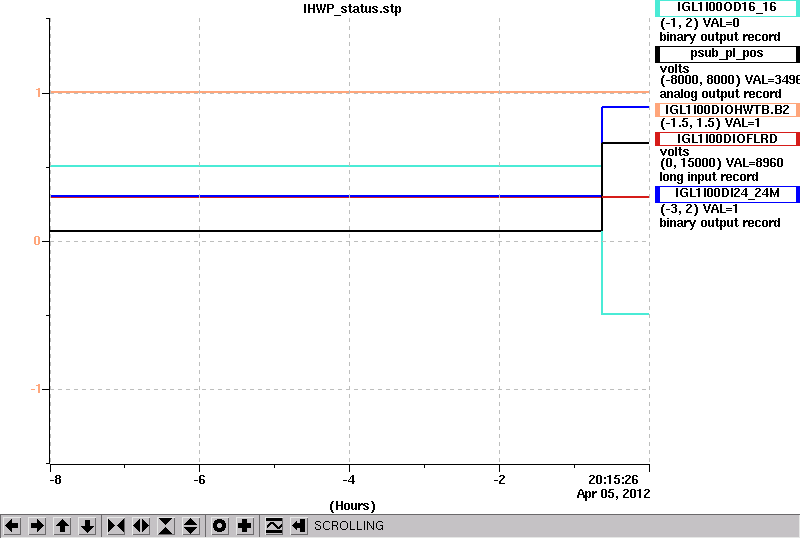Click the 'long input record' text
The image size is (800, 538).
coord(709,177)
